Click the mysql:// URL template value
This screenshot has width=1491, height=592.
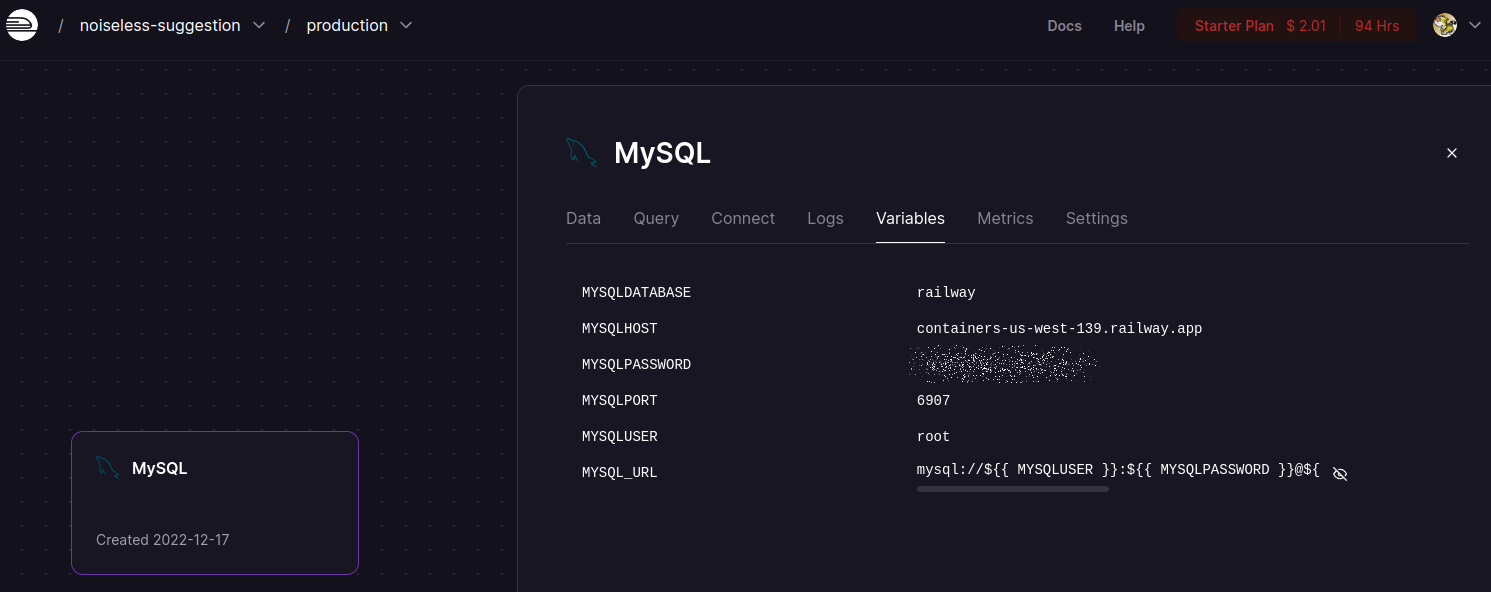[1119, 470]
